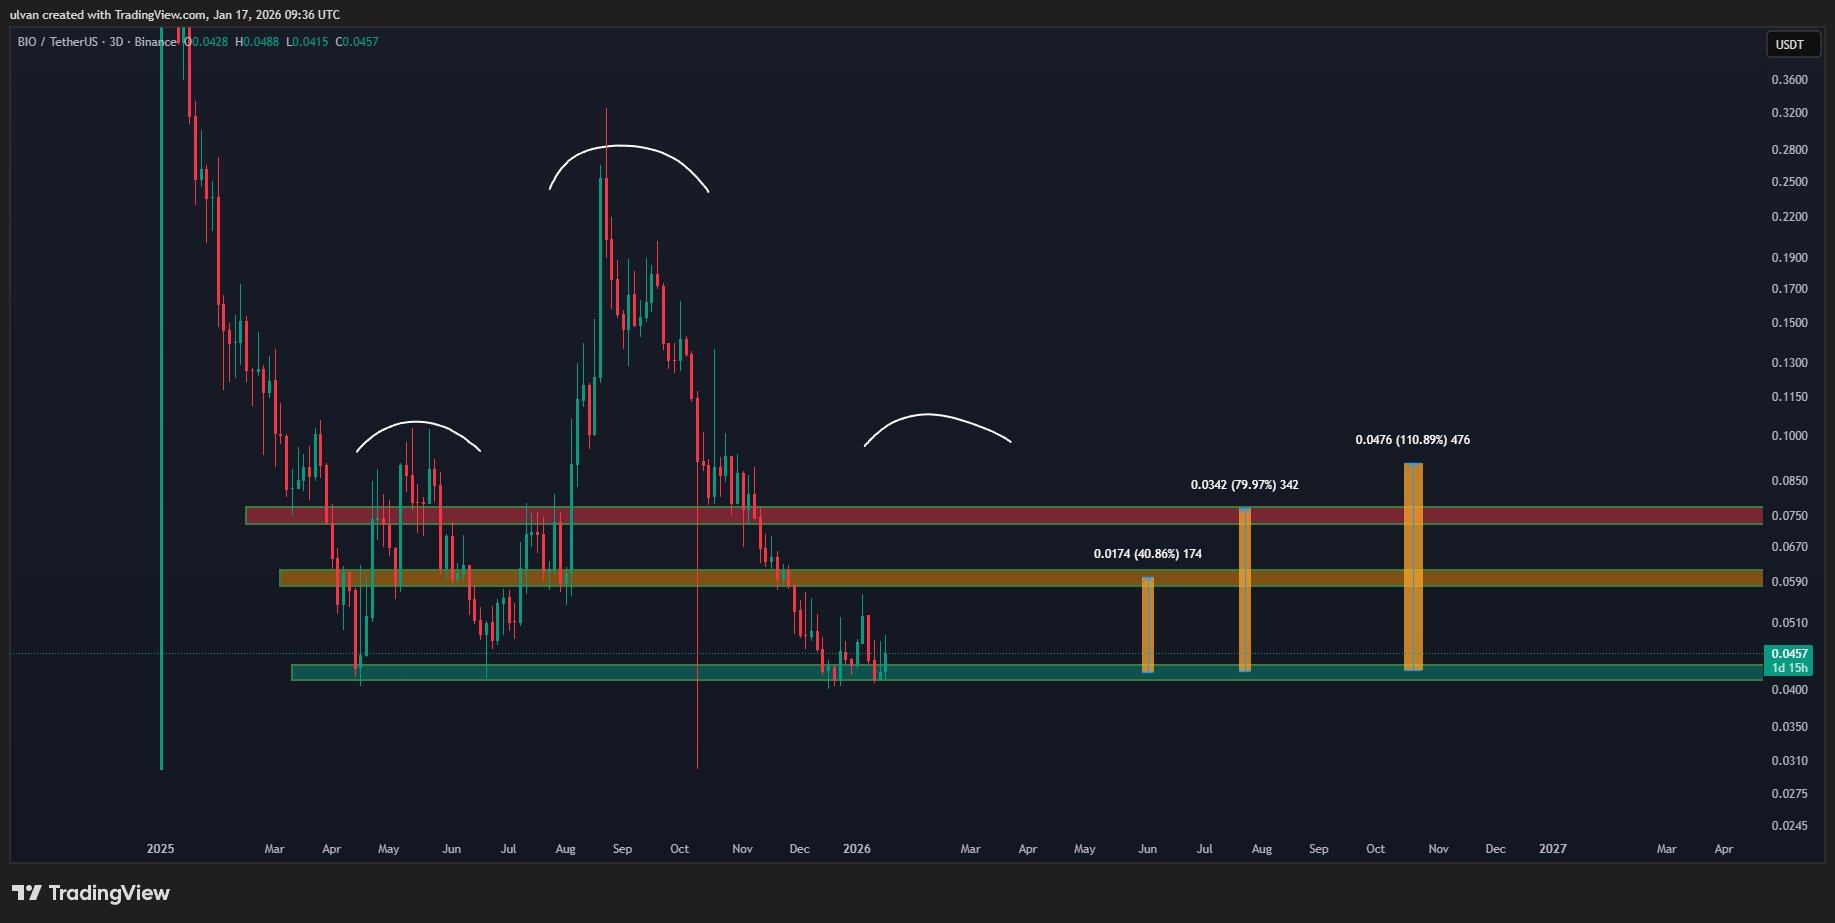Click the 2026 label on the time axis
This screenshot has width=1835, height=923.
pyautogui.click(x=857, y=849)
